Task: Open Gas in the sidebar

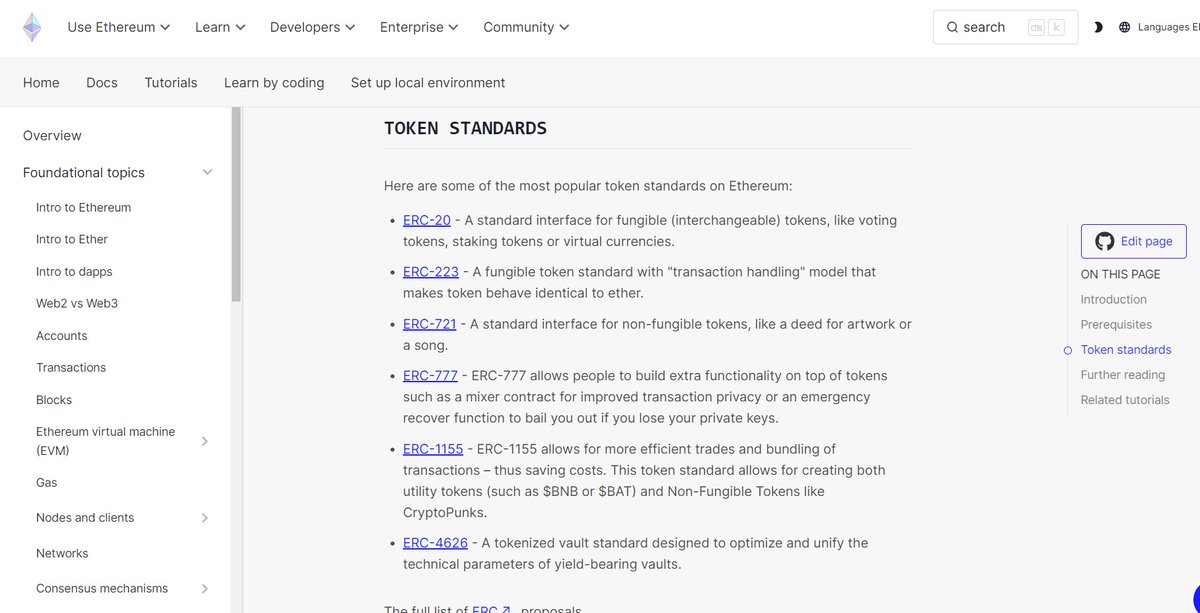Action: tap(47, 482)
